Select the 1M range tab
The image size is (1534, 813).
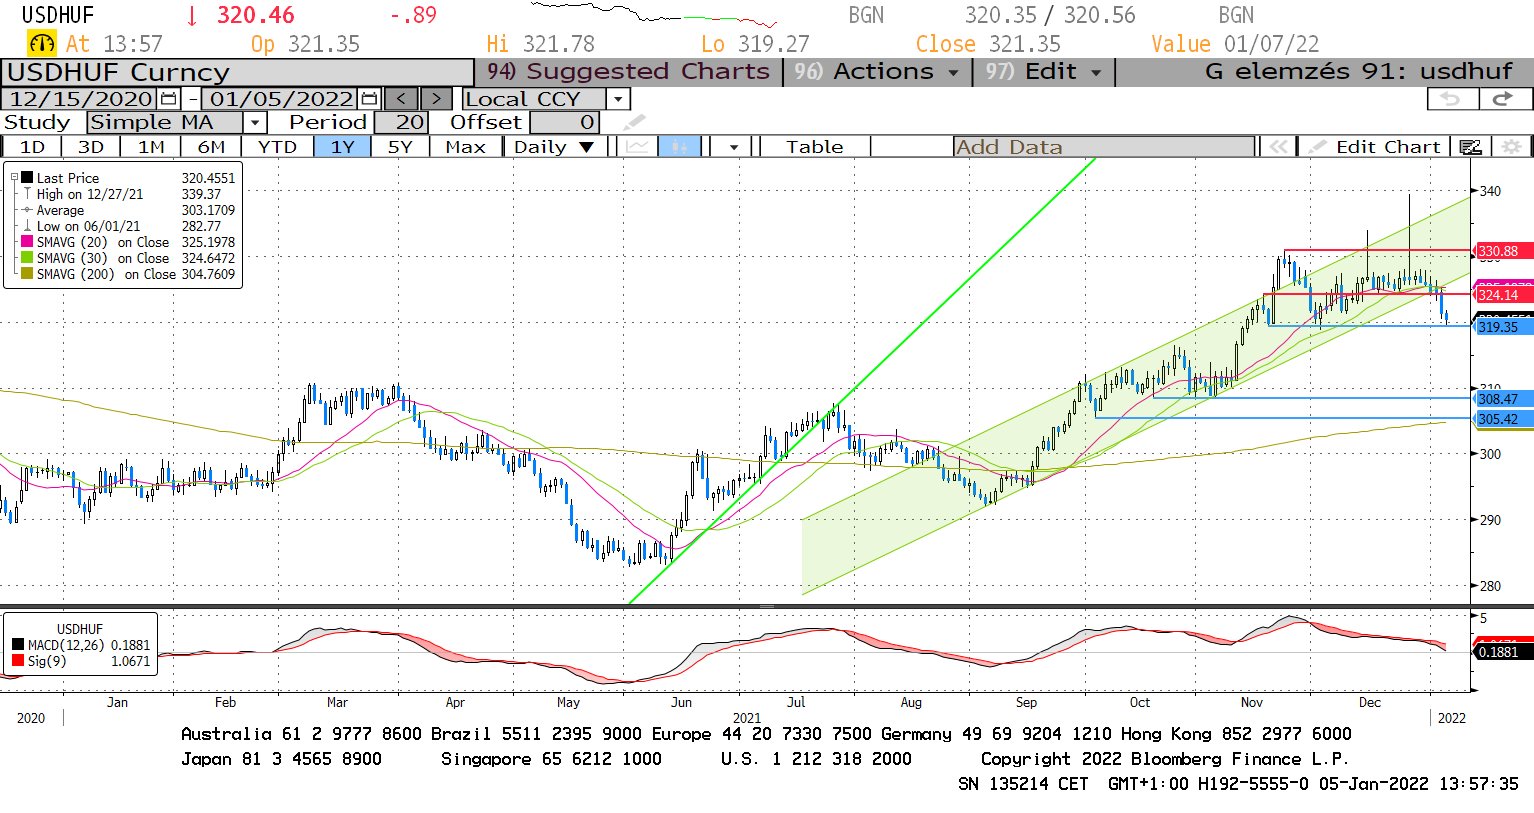[x=151, y=147]
